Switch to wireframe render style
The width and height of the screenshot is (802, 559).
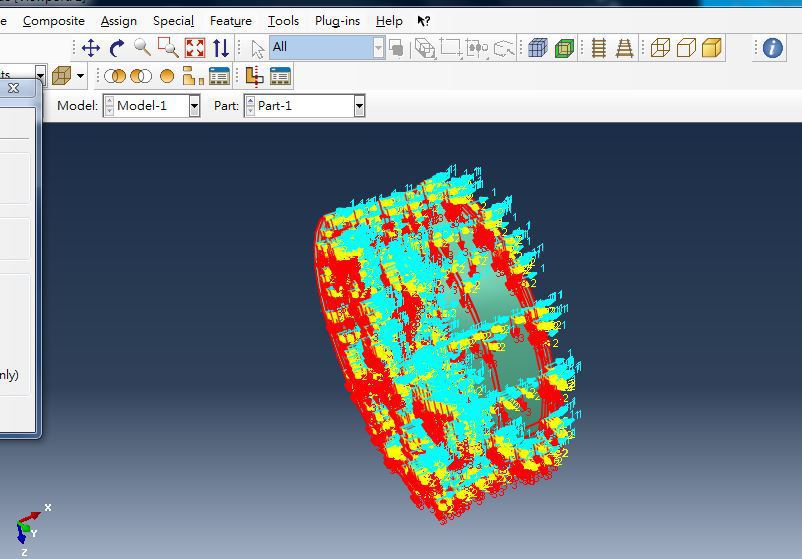click(660, 47)
